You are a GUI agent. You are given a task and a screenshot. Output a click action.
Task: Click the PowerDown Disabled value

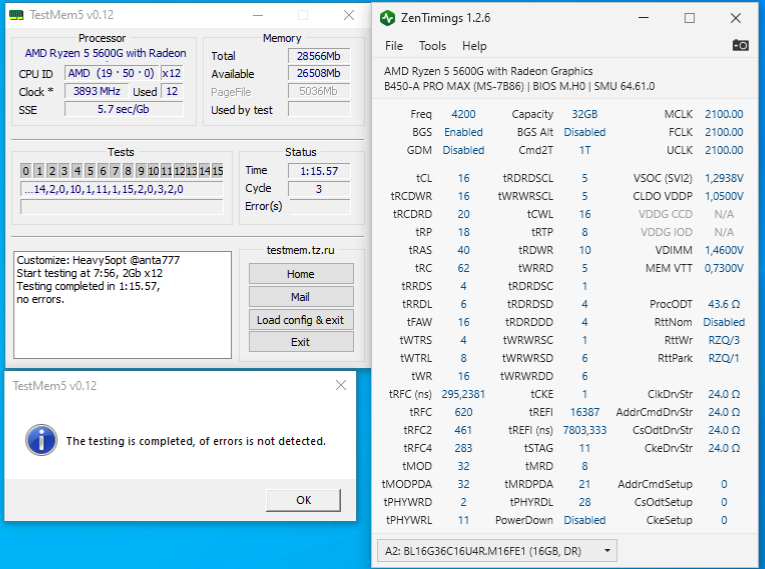click(x=584, y=520)
